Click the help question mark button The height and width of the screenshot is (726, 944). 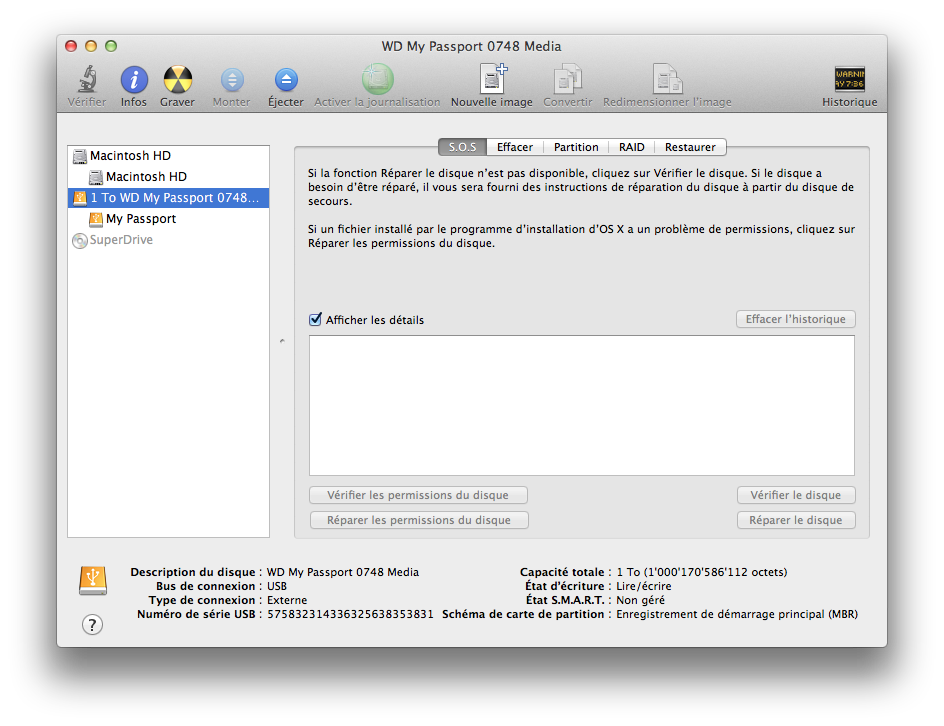click(92, 625)
